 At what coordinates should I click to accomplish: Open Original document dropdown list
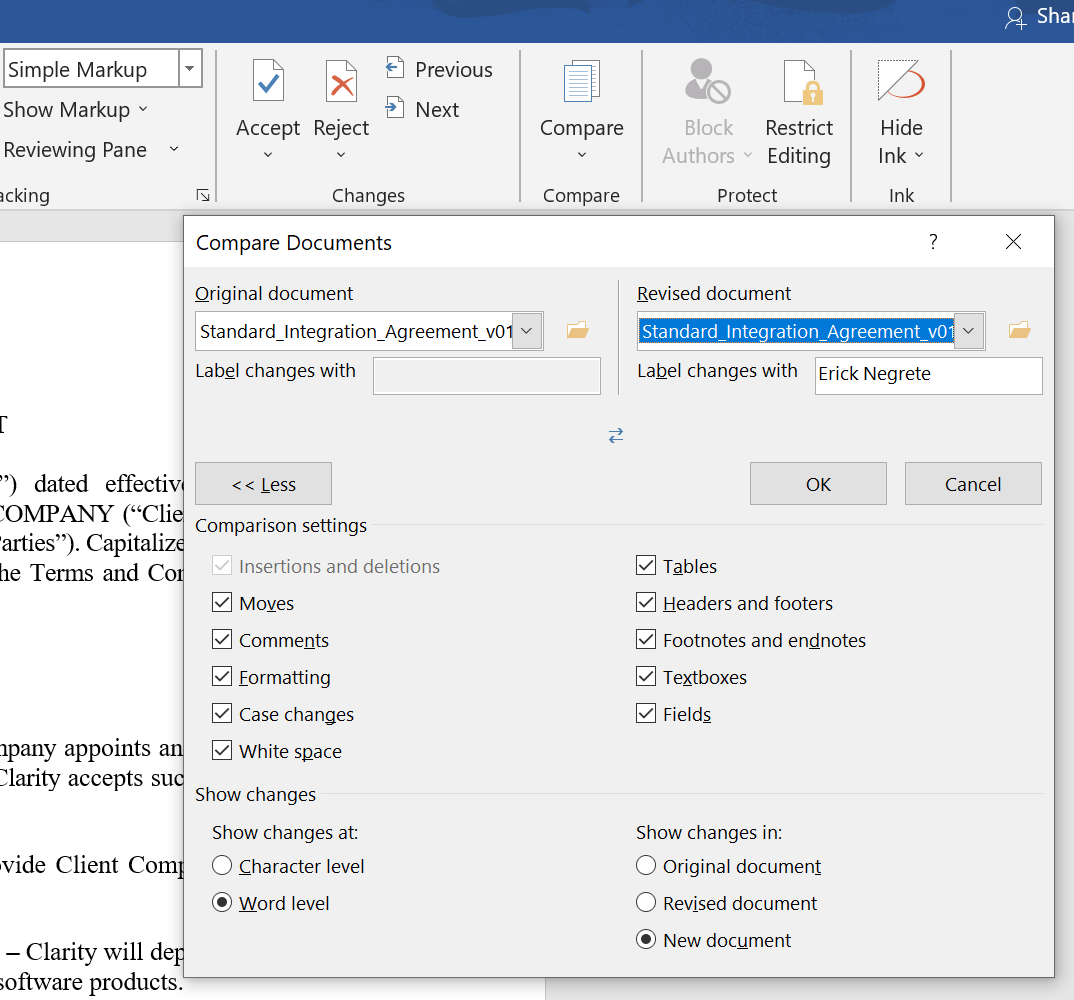[x=527, y=331]
